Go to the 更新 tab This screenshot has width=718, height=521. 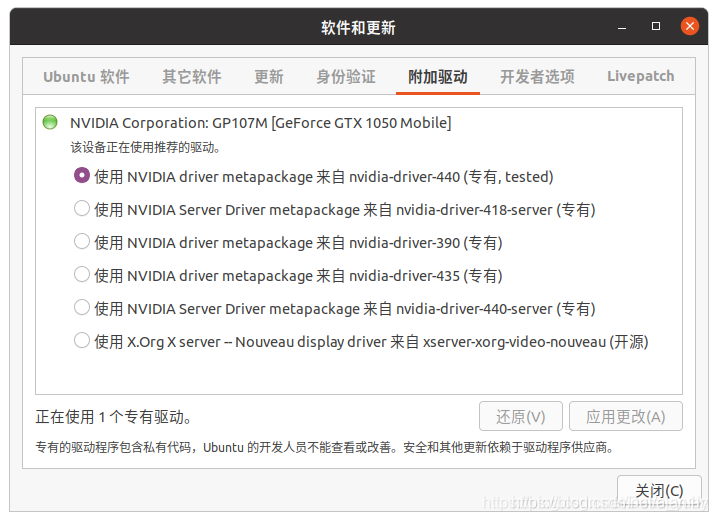click(269, 76)
